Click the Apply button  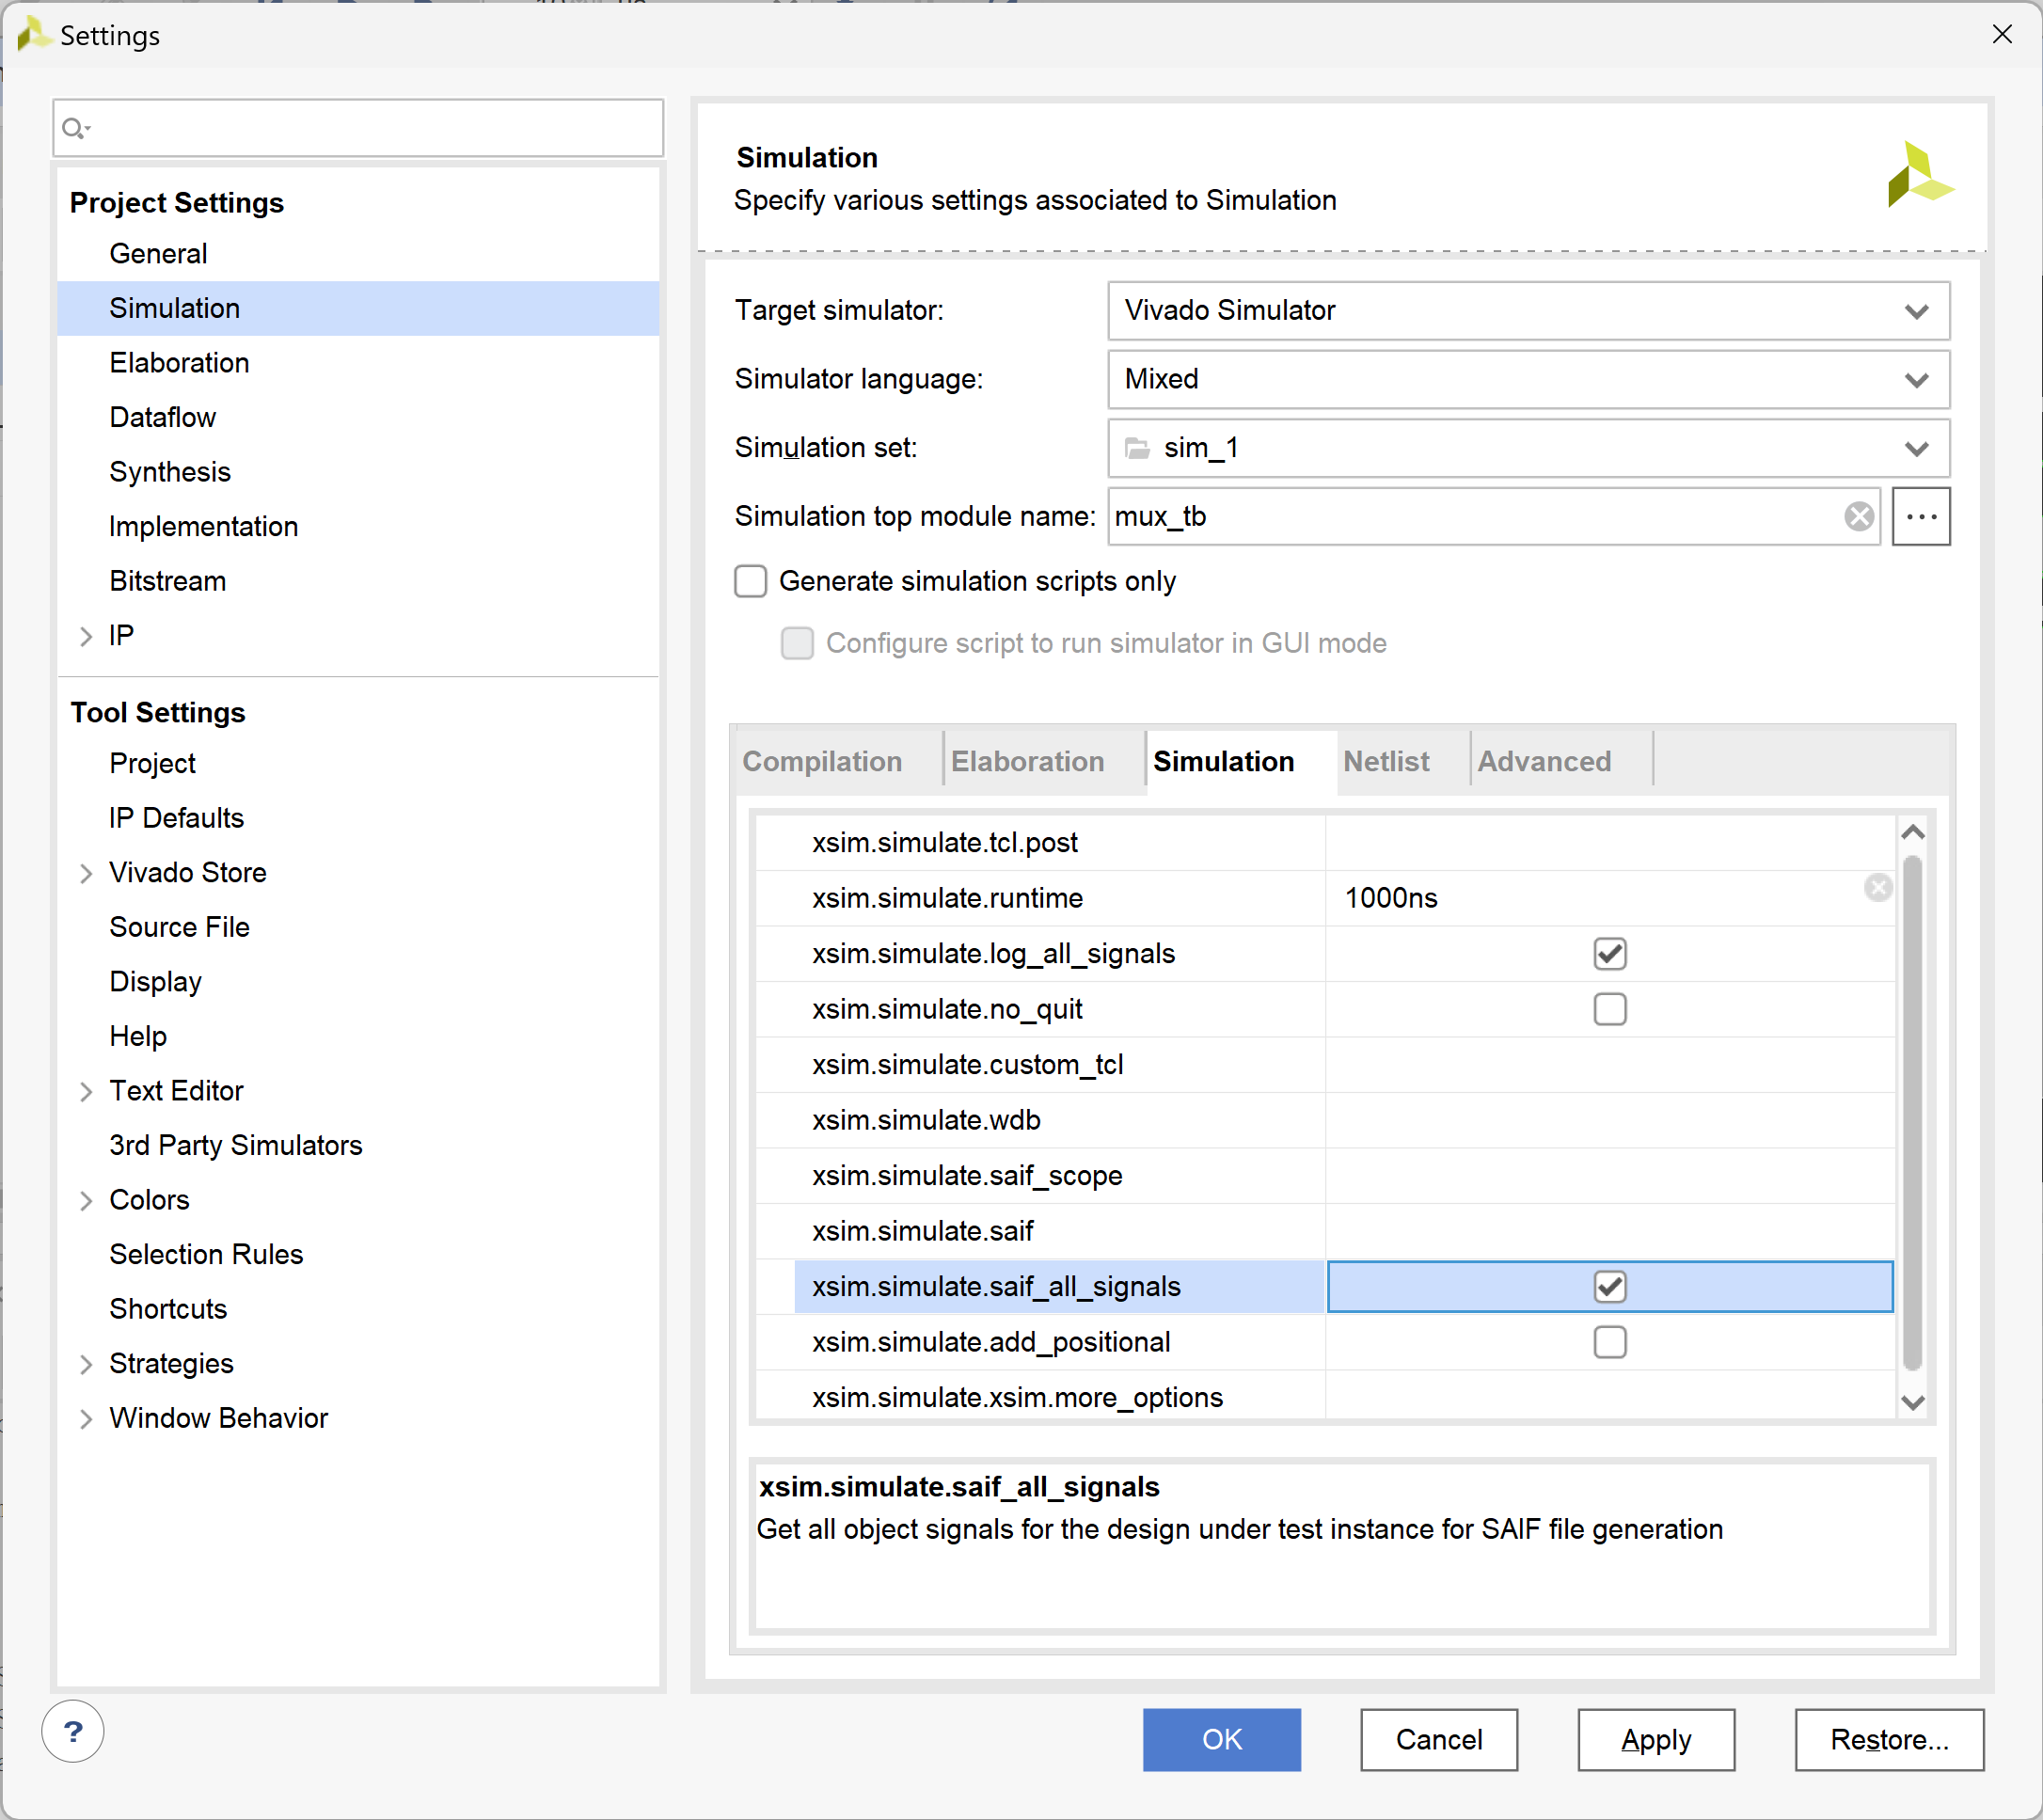1656,1740
